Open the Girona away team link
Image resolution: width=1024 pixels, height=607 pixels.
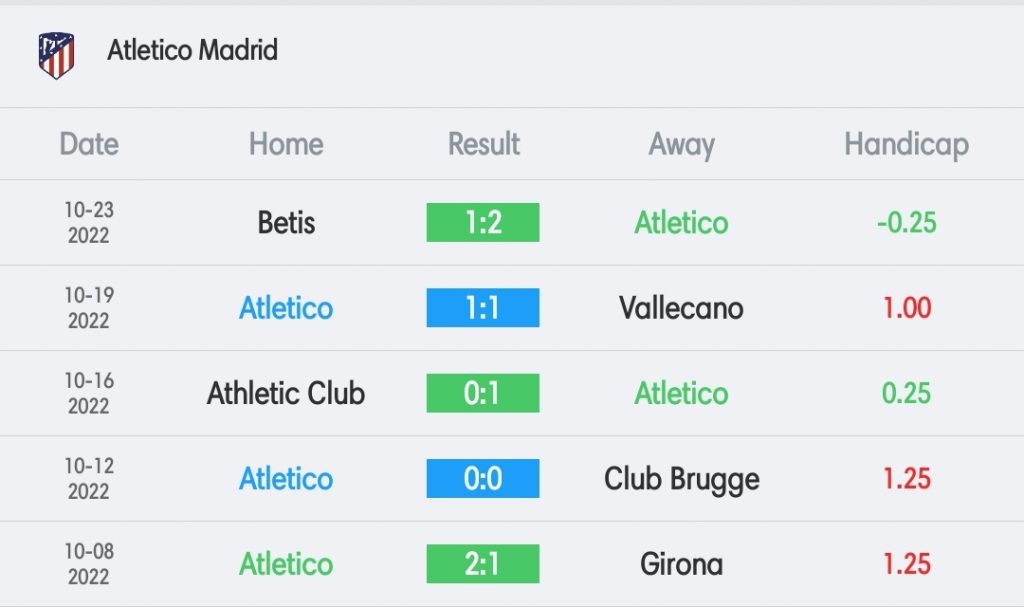(x=681, y=564)
